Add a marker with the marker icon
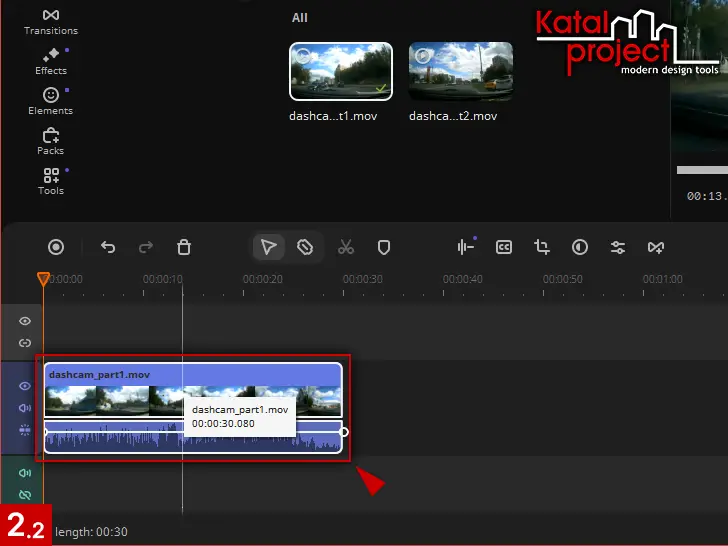Image resolution: width=728 pixels, height=546 pixels. coord(383,247)
